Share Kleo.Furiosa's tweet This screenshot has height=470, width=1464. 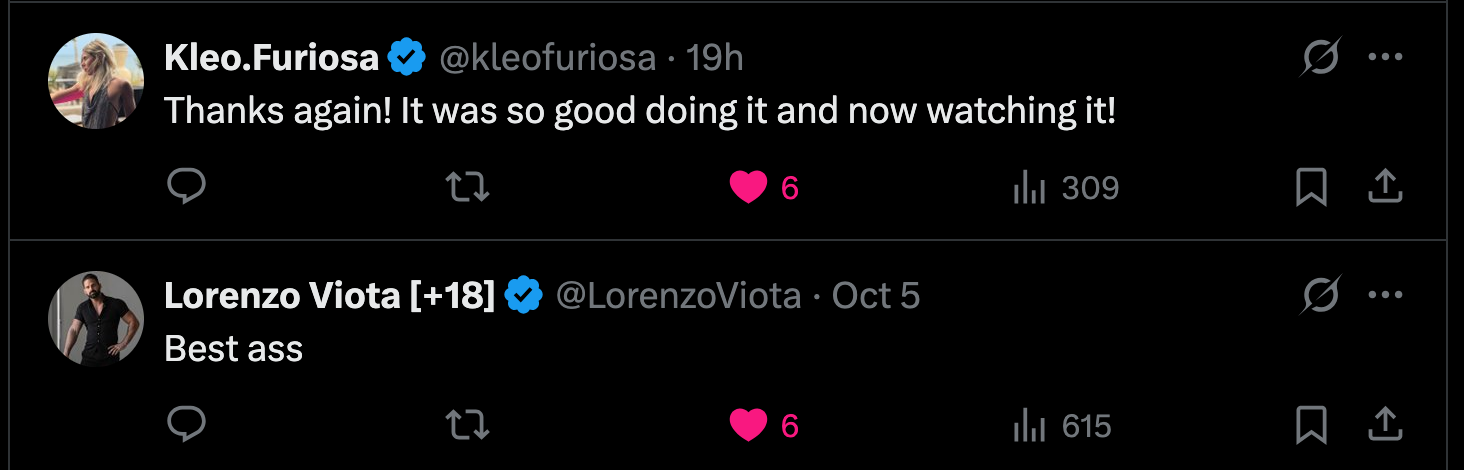(x=1385, y=187)
